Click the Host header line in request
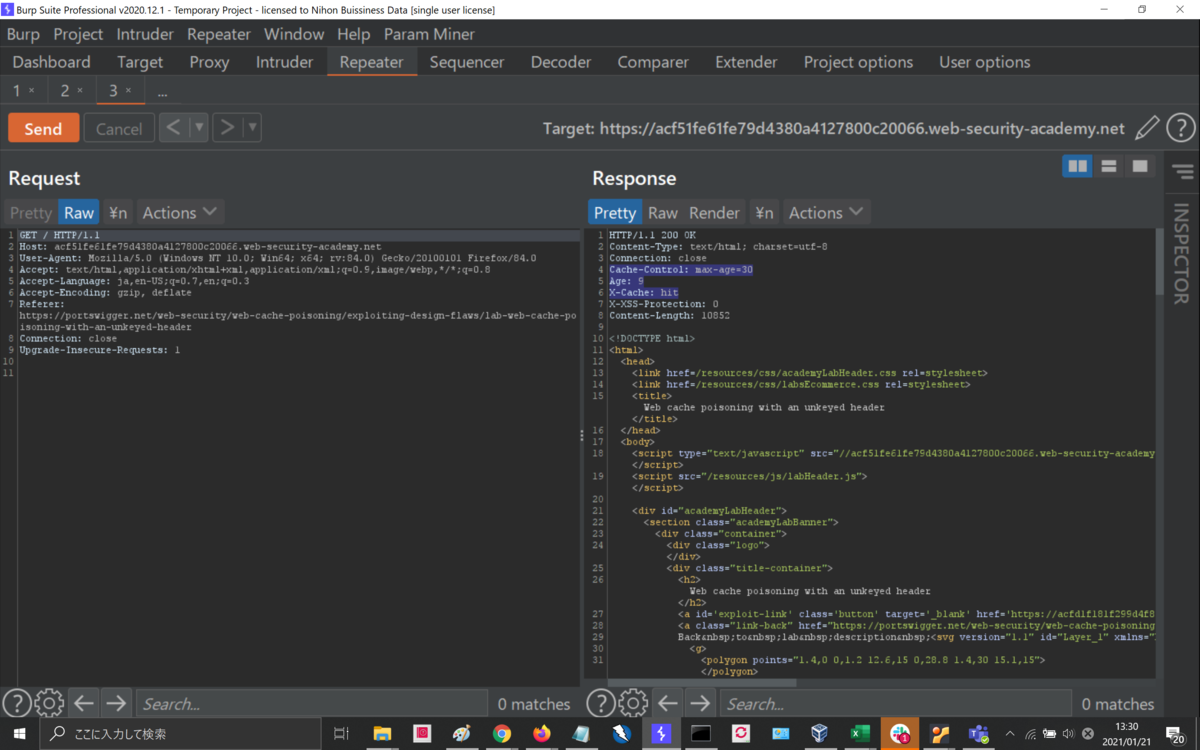The image size is (1200, 750). tap(200, 246)
